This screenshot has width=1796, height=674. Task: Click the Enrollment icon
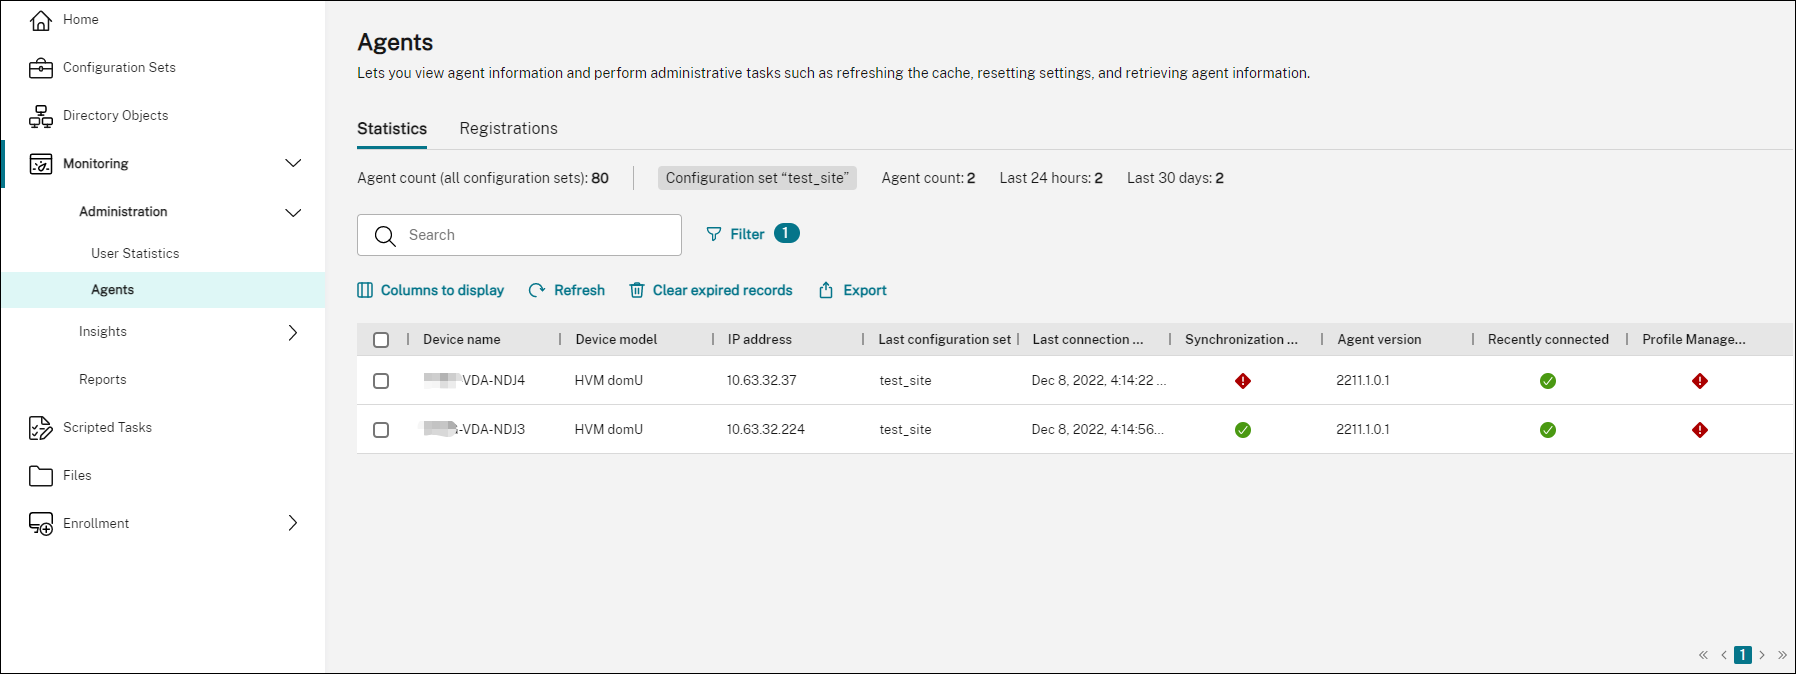41,524
